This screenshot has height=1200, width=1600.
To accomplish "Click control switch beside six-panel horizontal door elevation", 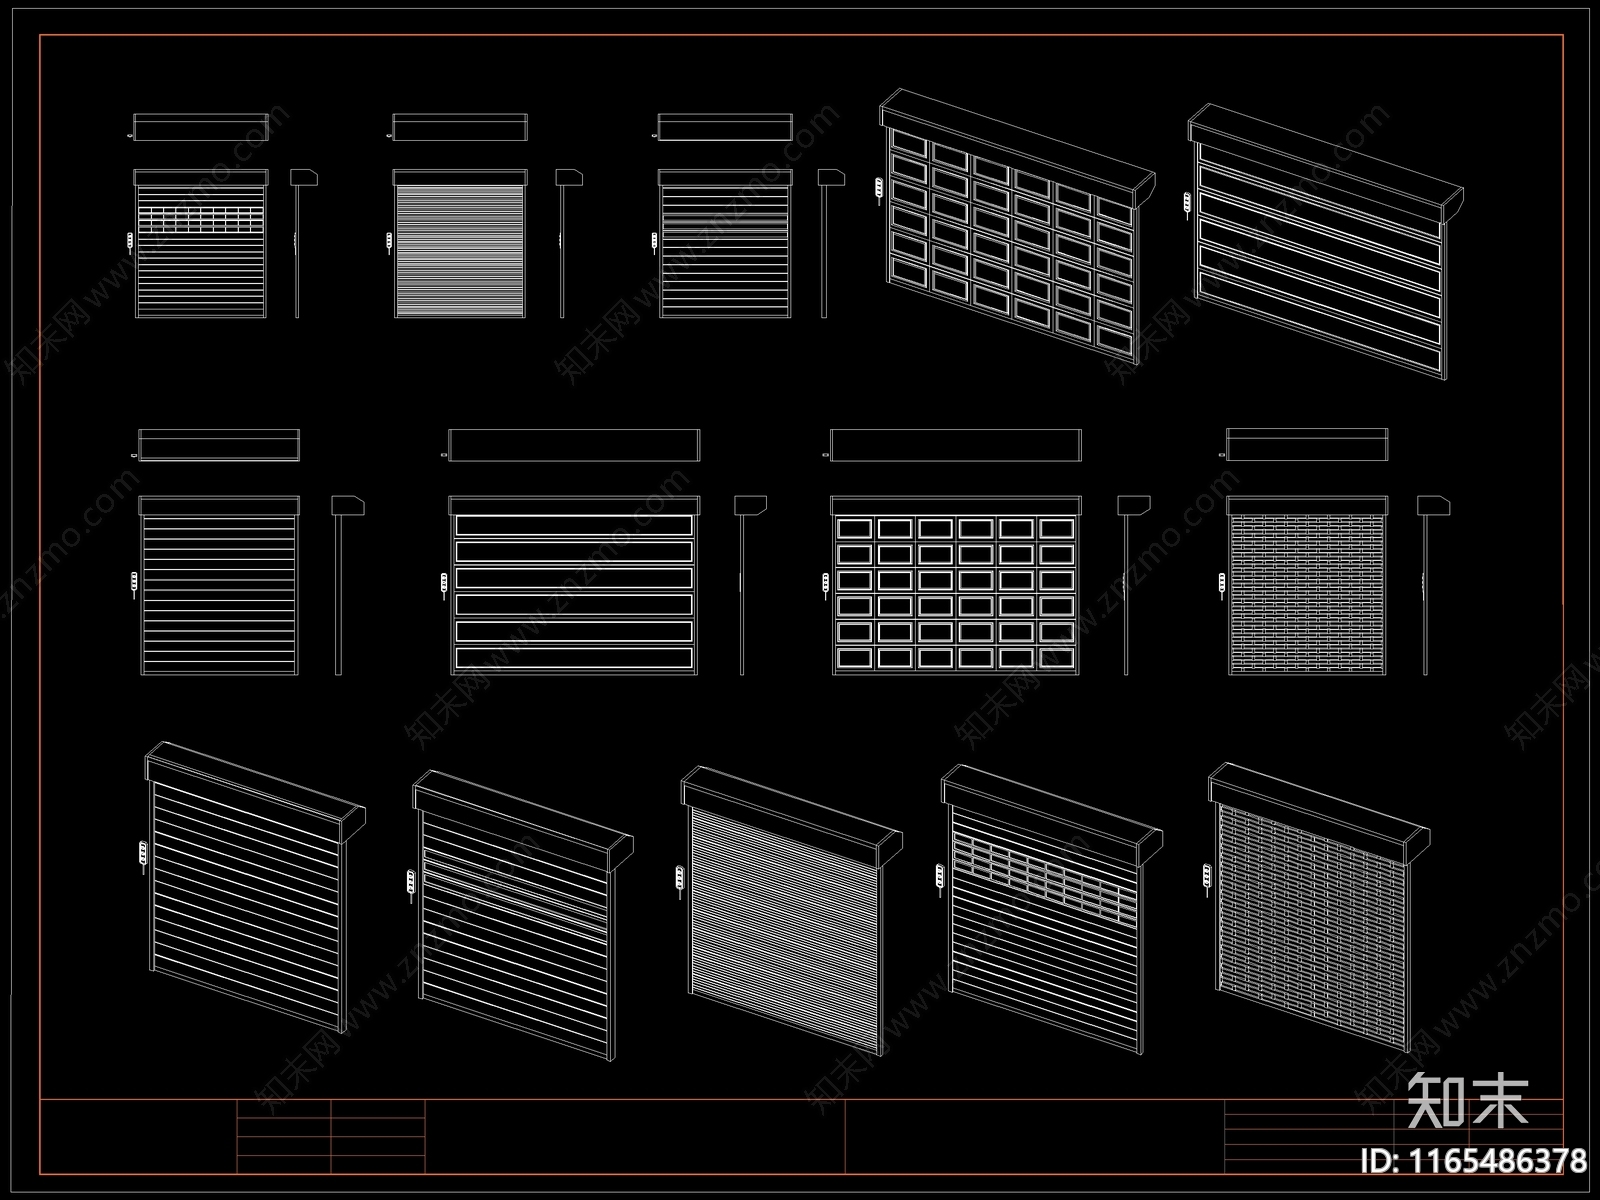I will 444,585.
